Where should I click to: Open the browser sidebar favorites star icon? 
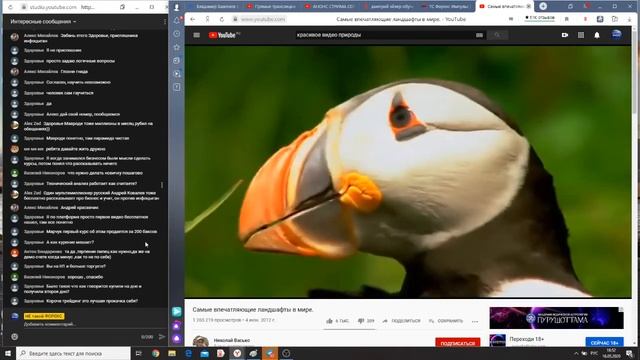177,47
